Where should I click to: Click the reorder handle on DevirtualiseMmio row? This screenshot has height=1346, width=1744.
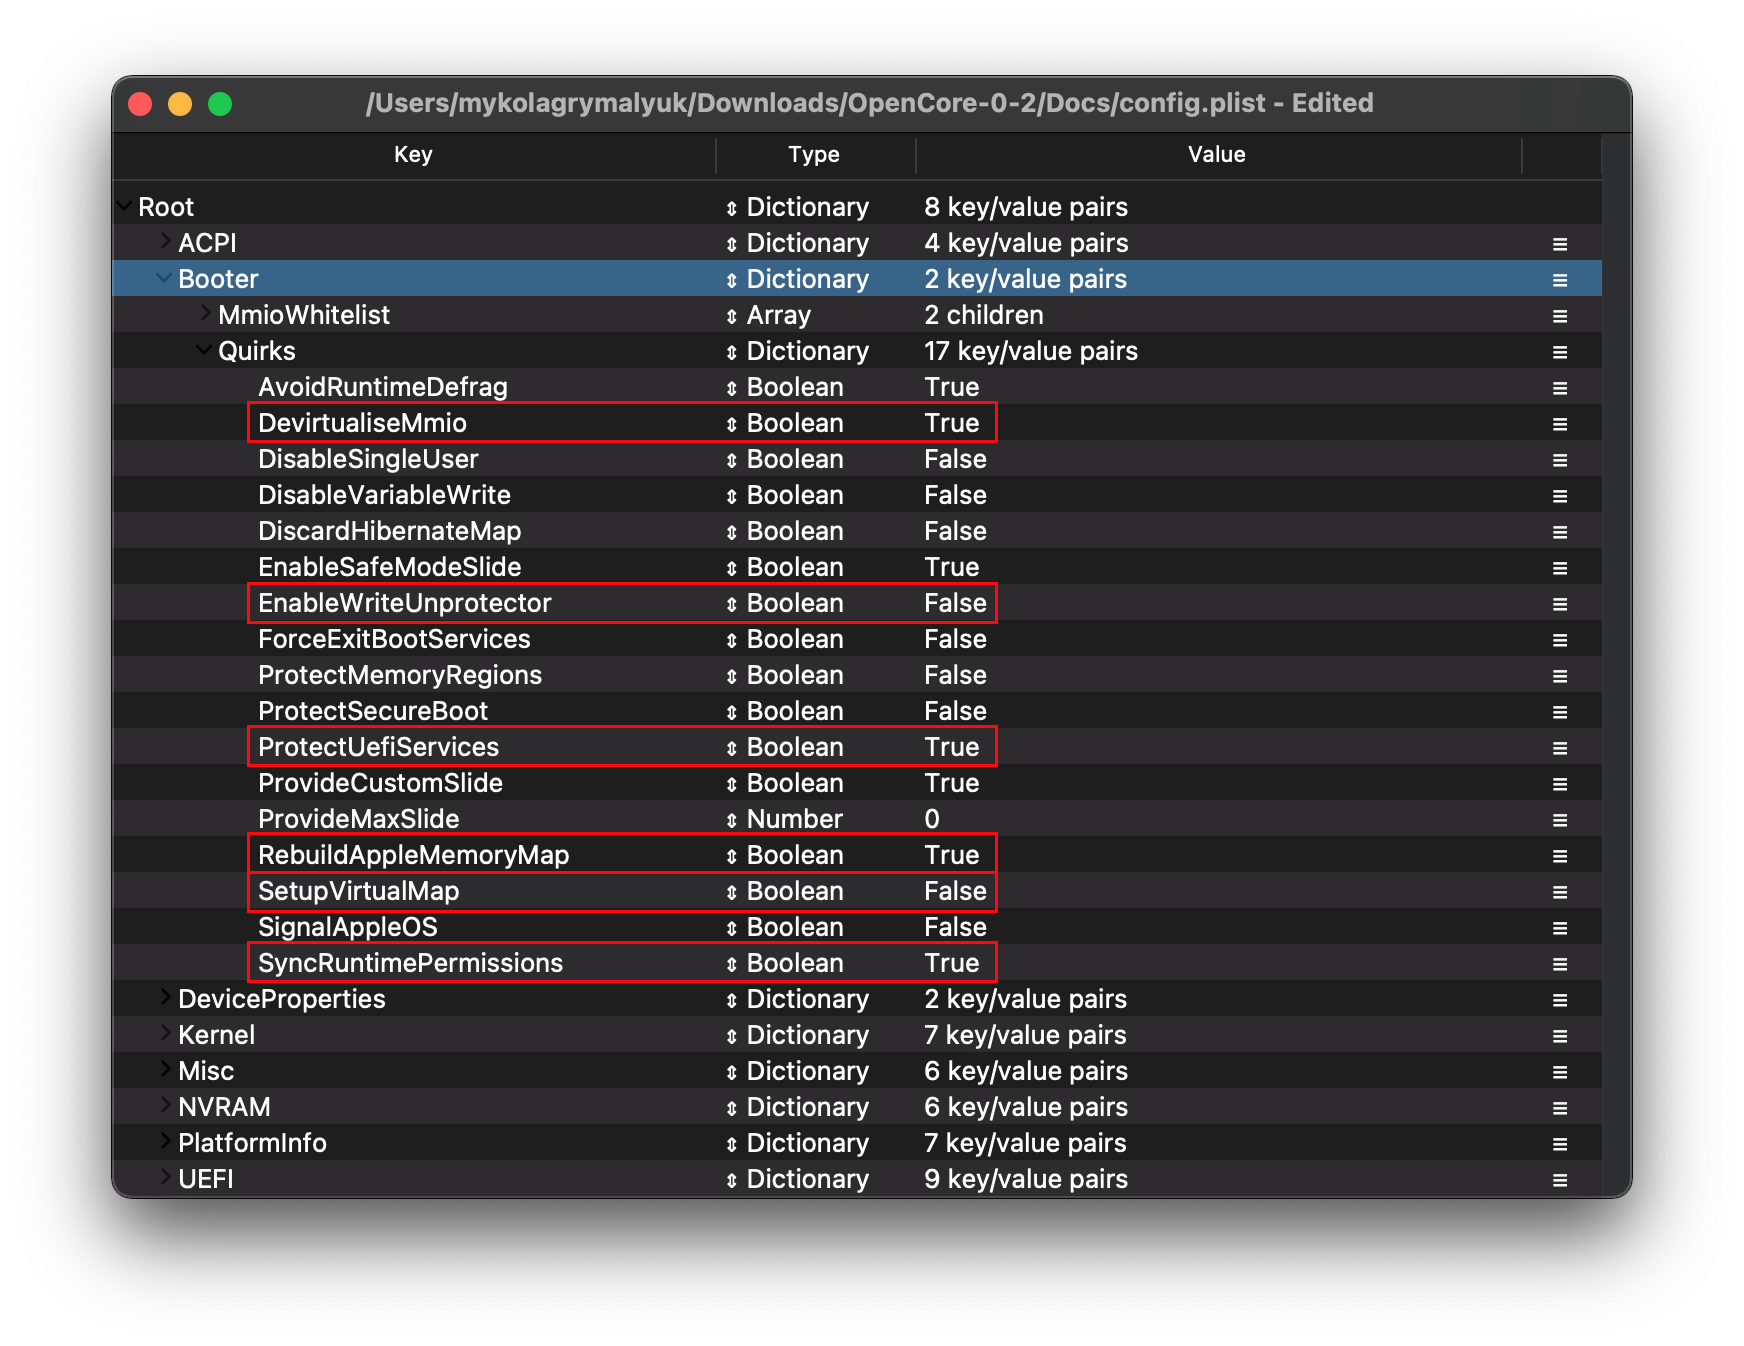click(1559, 424)
